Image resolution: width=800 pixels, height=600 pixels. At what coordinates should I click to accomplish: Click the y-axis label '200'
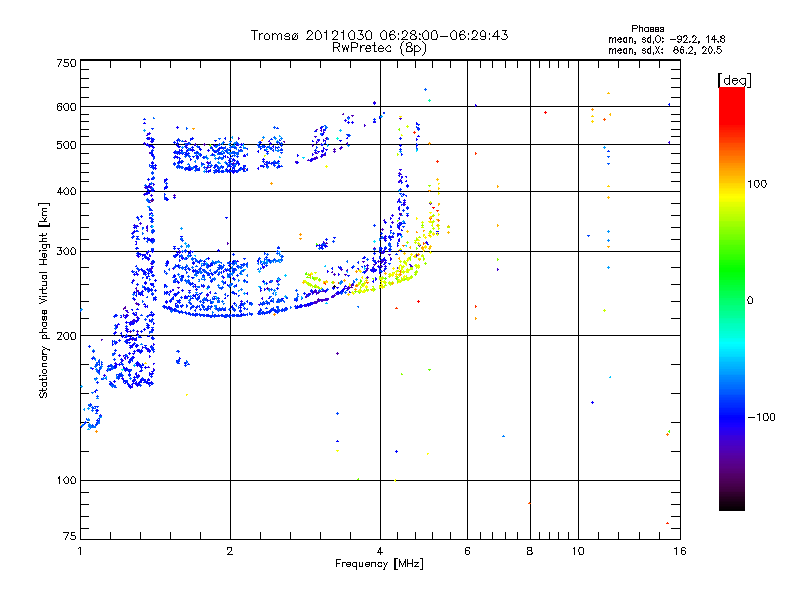(x=66, y=336)
